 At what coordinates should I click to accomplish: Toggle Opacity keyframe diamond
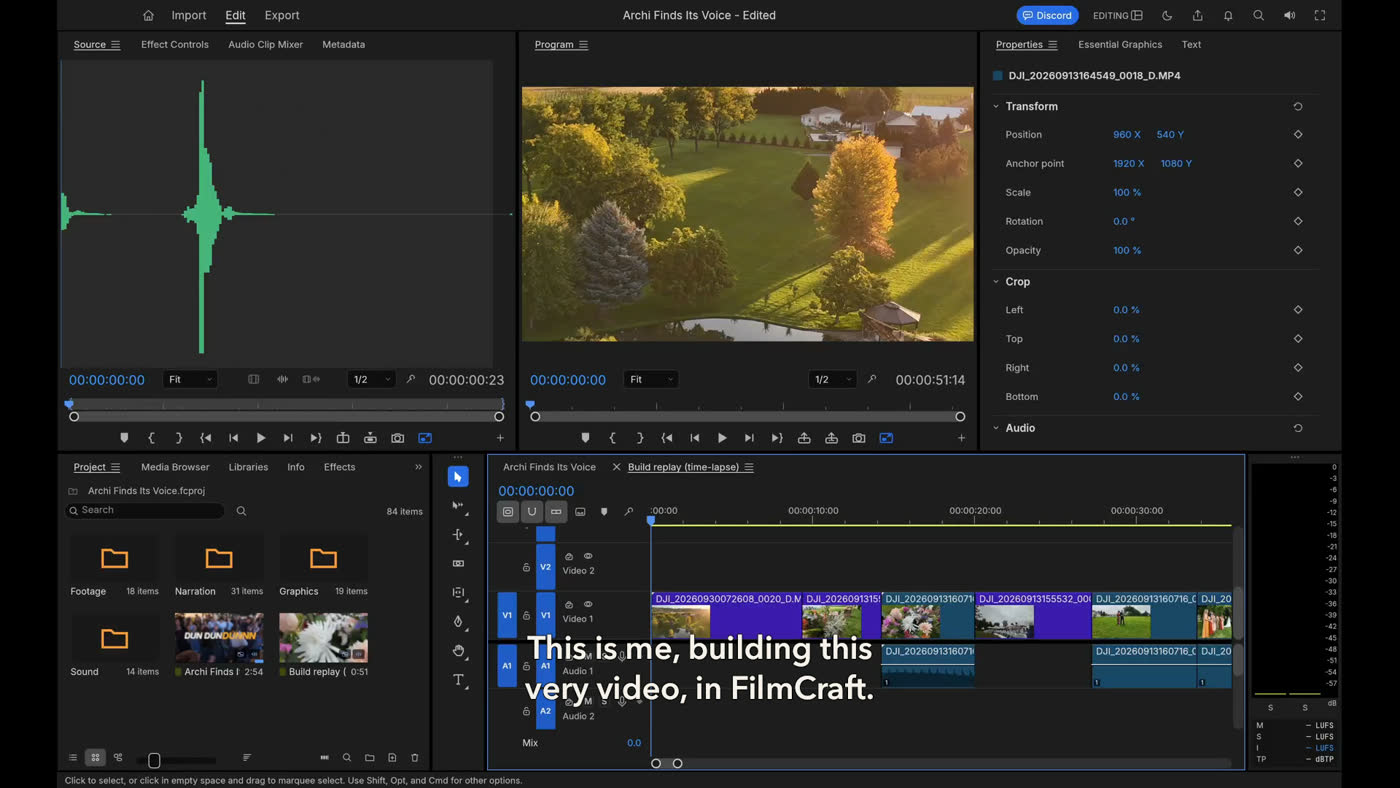[x=1298, y=250]
